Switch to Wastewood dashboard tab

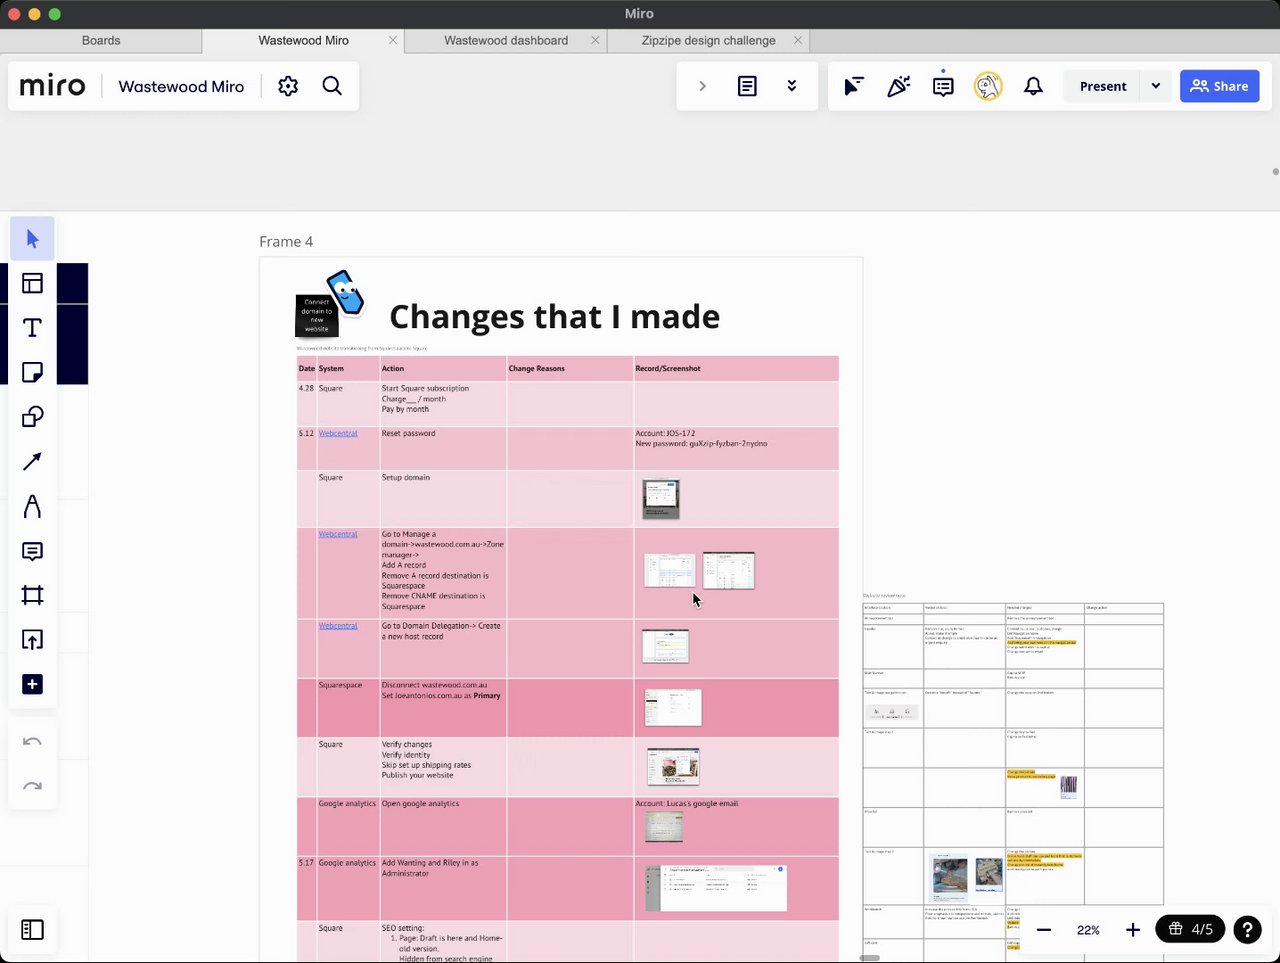506,41
